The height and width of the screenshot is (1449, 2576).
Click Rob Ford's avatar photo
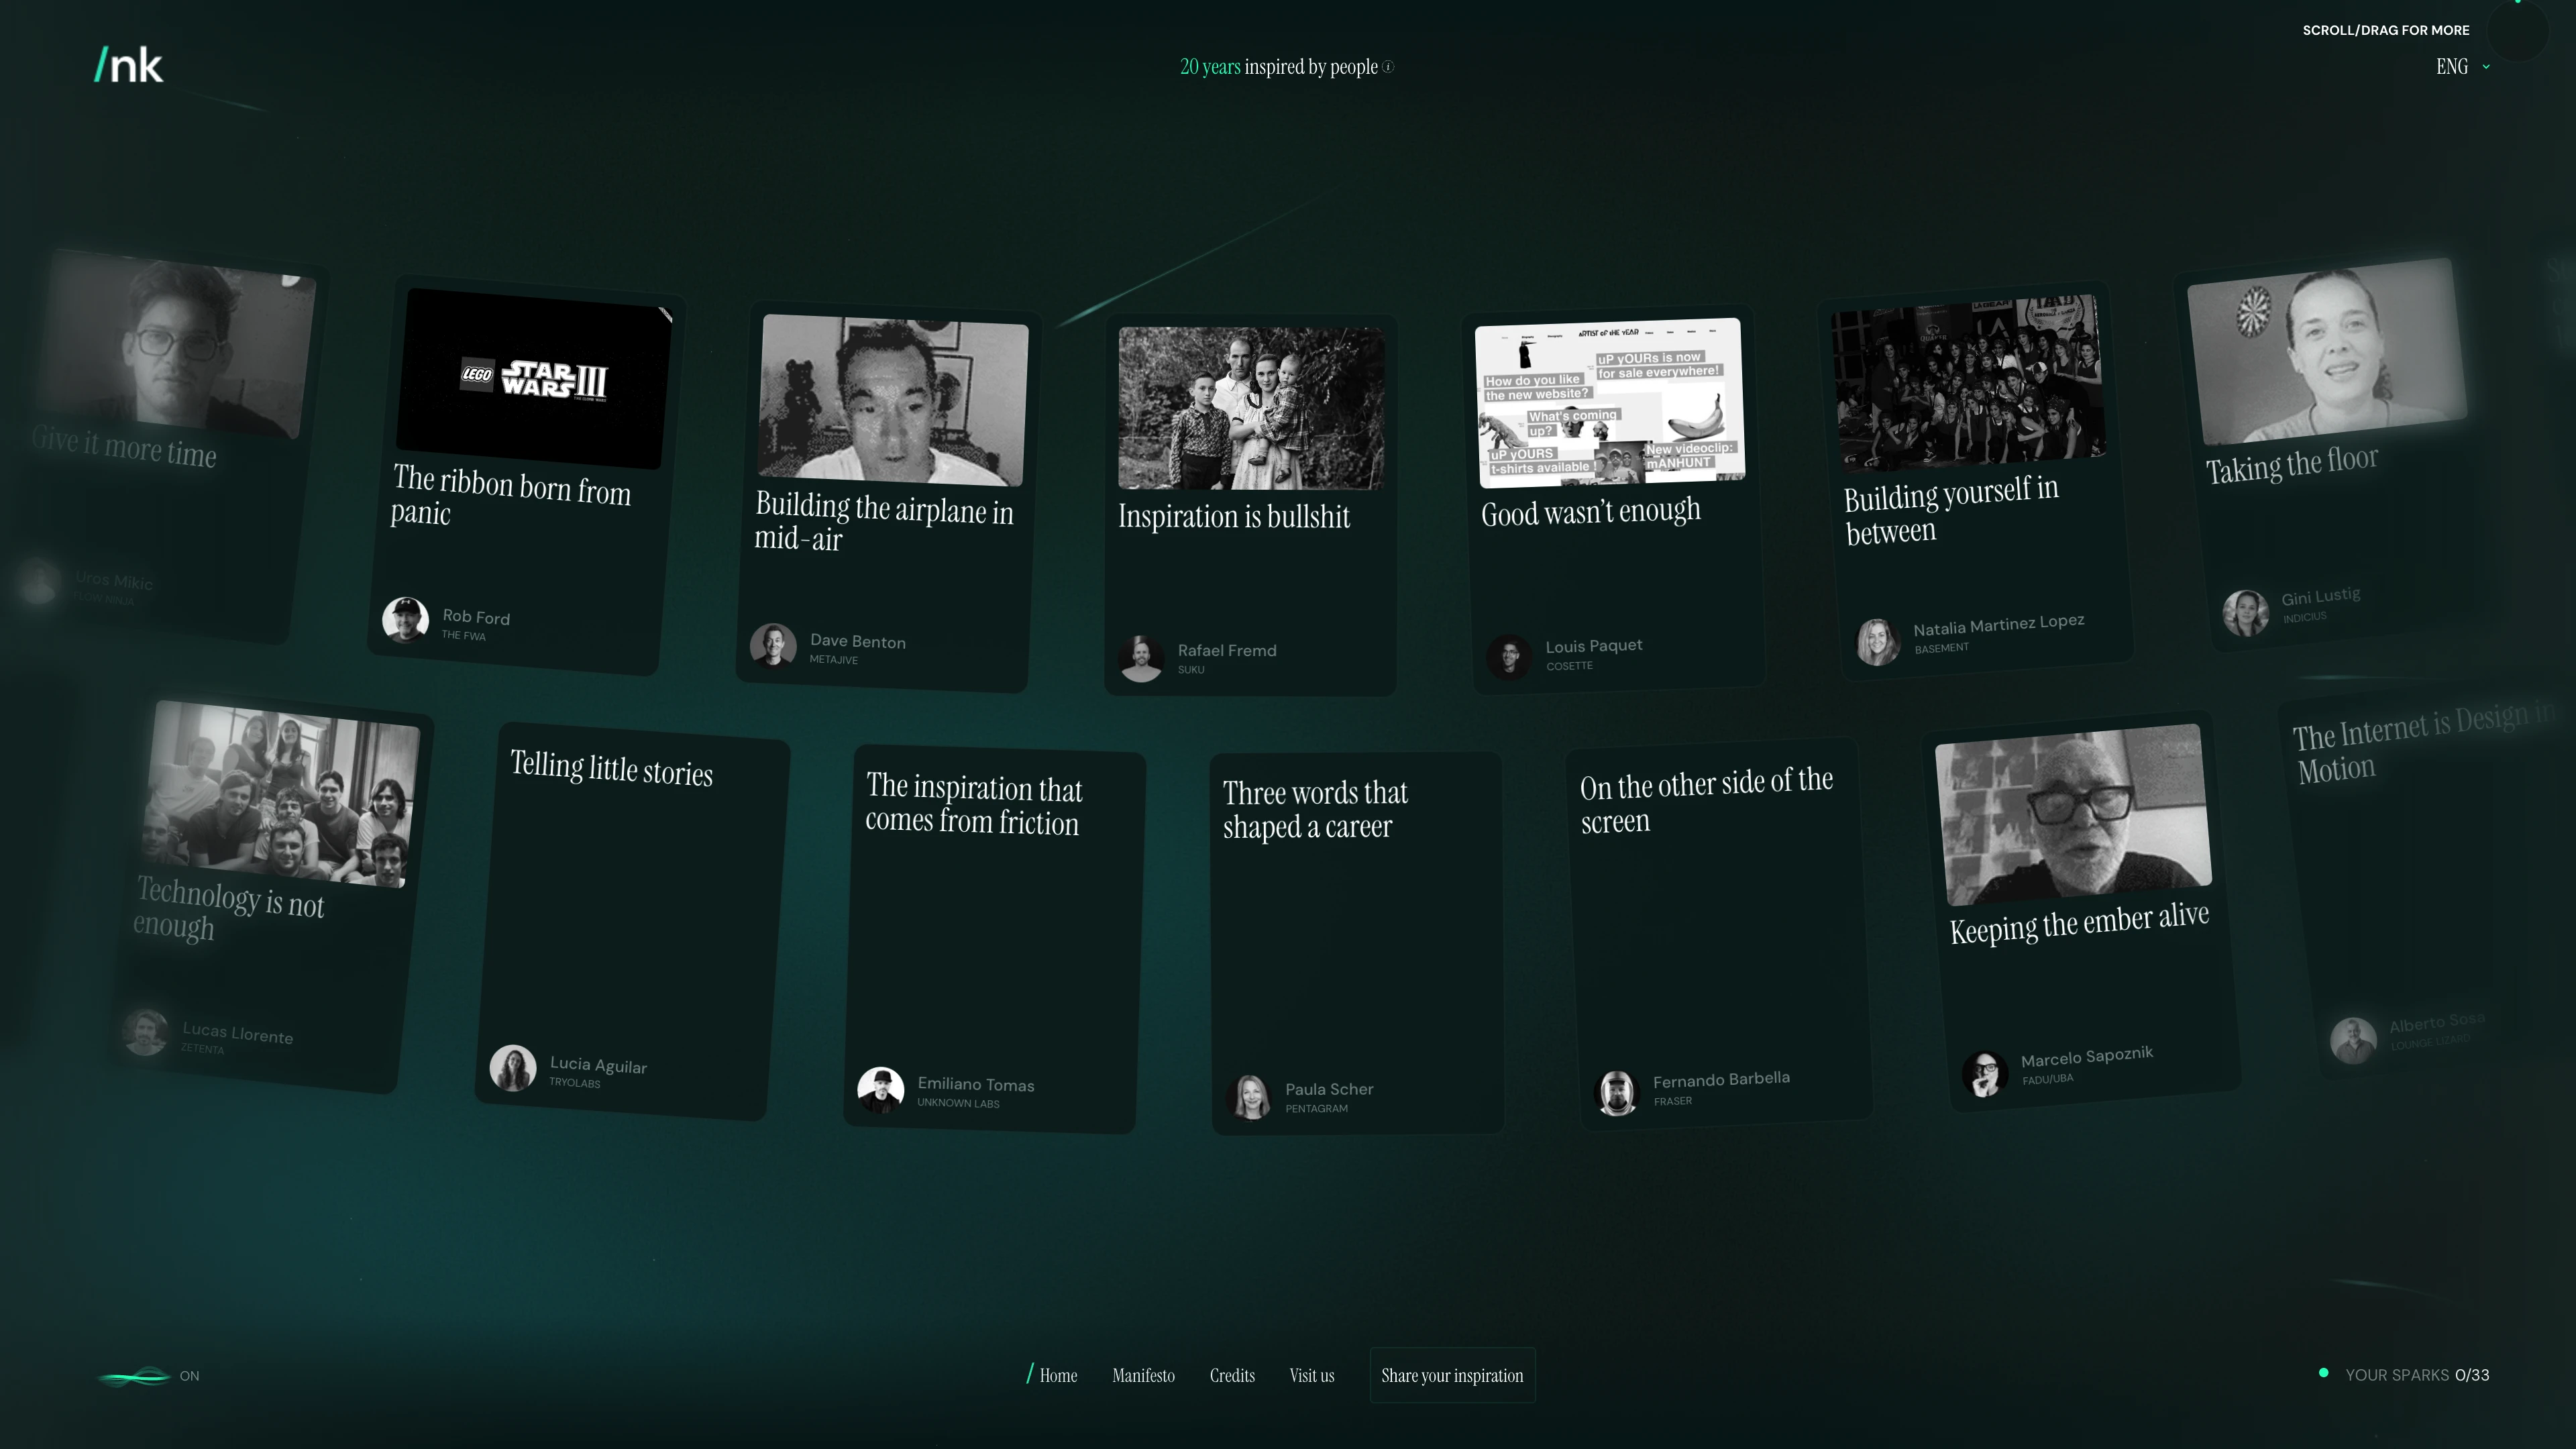(x=405, y=619)
